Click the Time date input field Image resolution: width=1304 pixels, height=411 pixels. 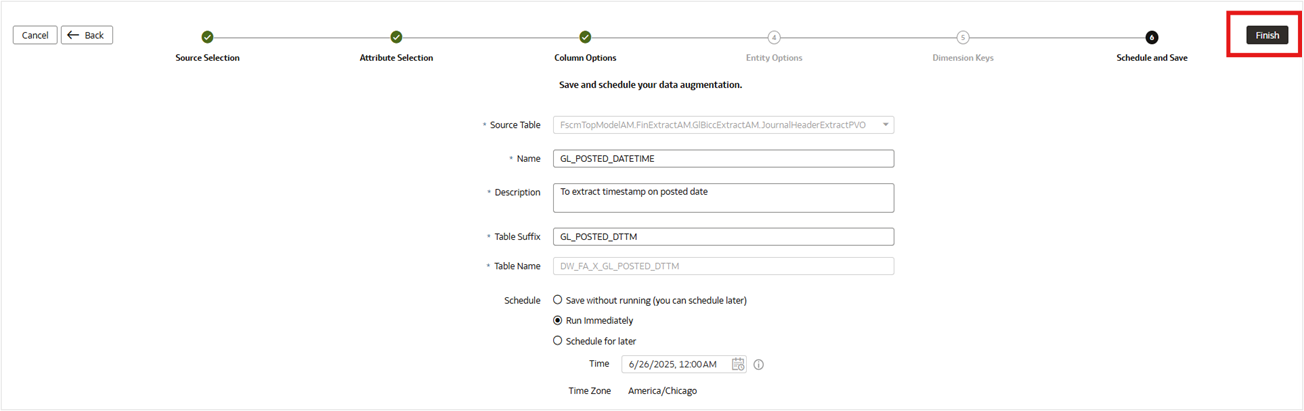(676, 364)
